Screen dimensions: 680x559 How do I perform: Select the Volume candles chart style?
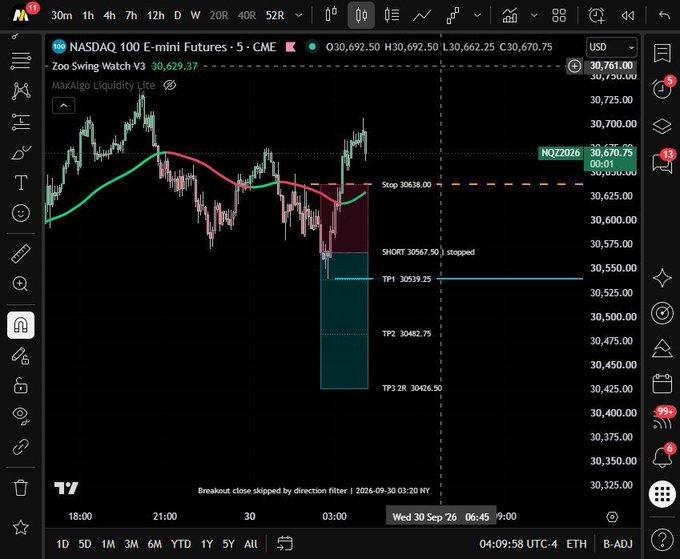pos(392,15)
